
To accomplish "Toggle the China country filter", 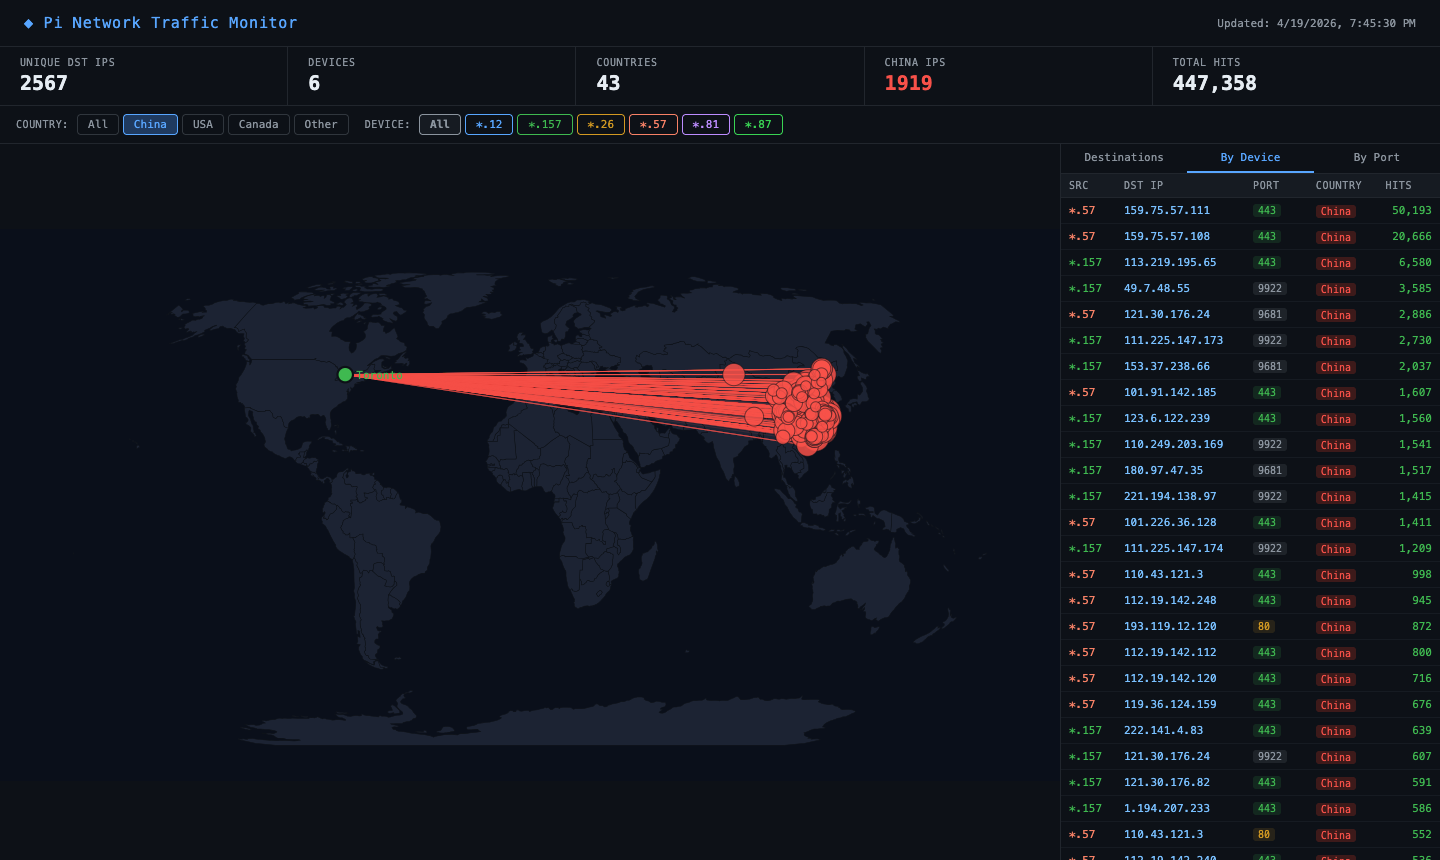I will [150, 124].
